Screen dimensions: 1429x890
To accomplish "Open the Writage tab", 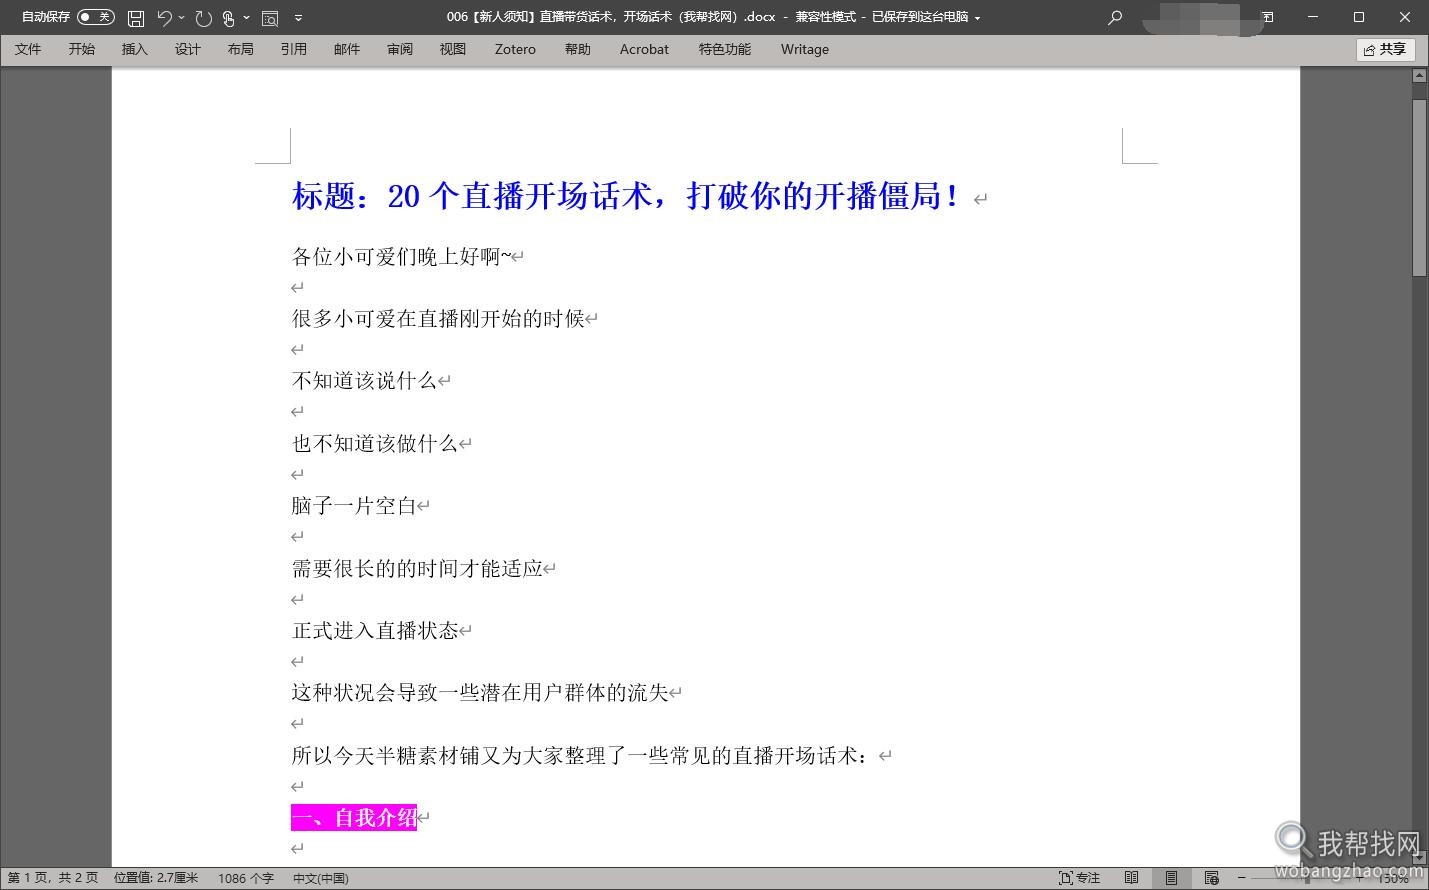I will coord(805,49).
